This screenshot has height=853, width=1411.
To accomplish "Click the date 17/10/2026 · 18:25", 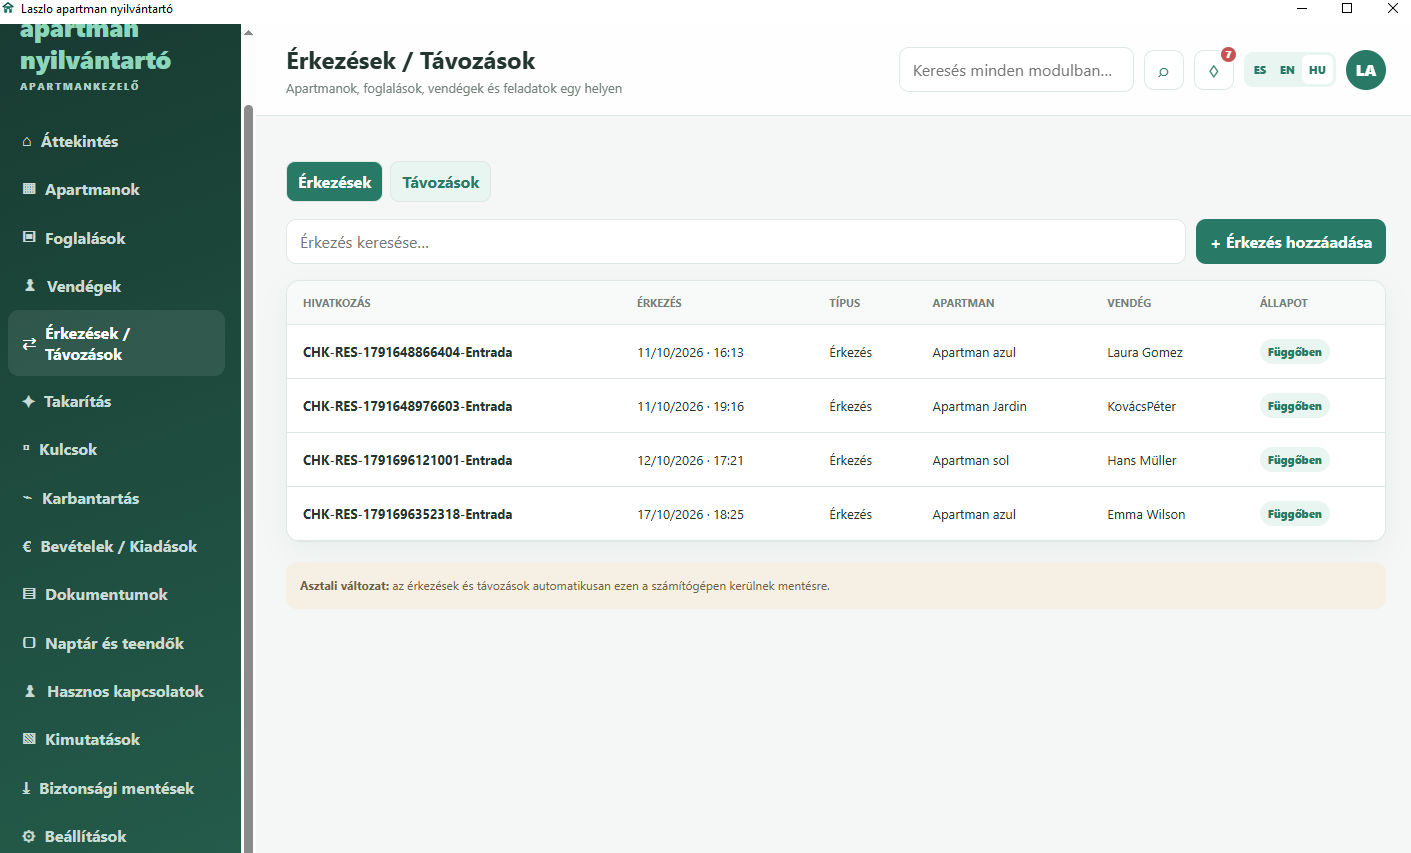I will 690,515.
